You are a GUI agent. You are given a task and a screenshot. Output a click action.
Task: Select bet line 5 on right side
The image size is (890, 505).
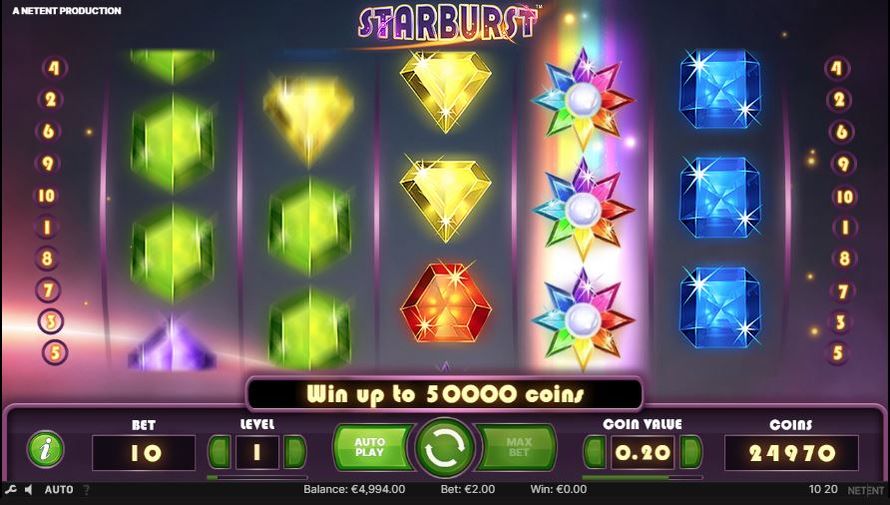tap(838, 353)
